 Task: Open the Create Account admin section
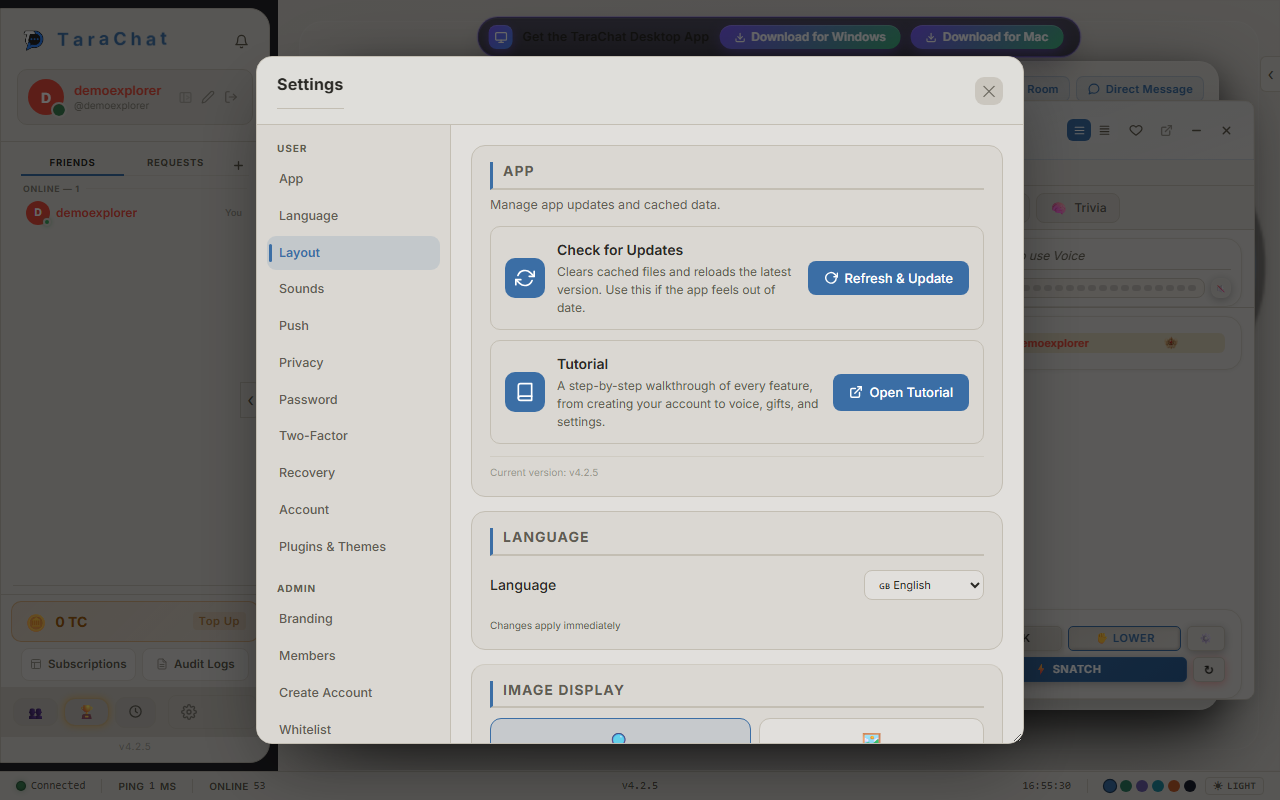354,693
